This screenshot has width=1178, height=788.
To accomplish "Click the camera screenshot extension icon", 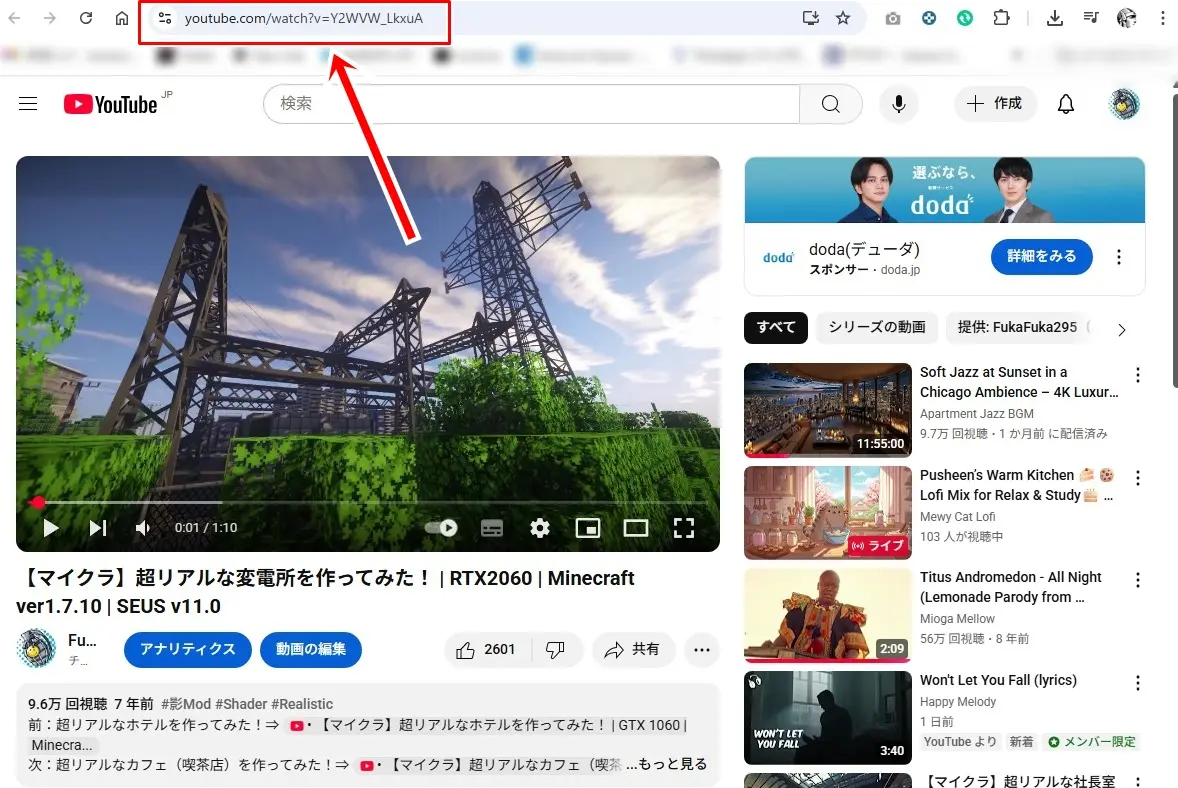I will pyautogui.click(x=893, y=18).
